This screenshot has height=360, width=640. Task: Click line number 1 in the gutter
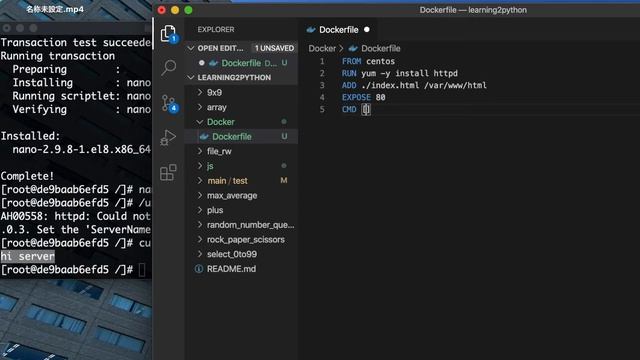322,61
